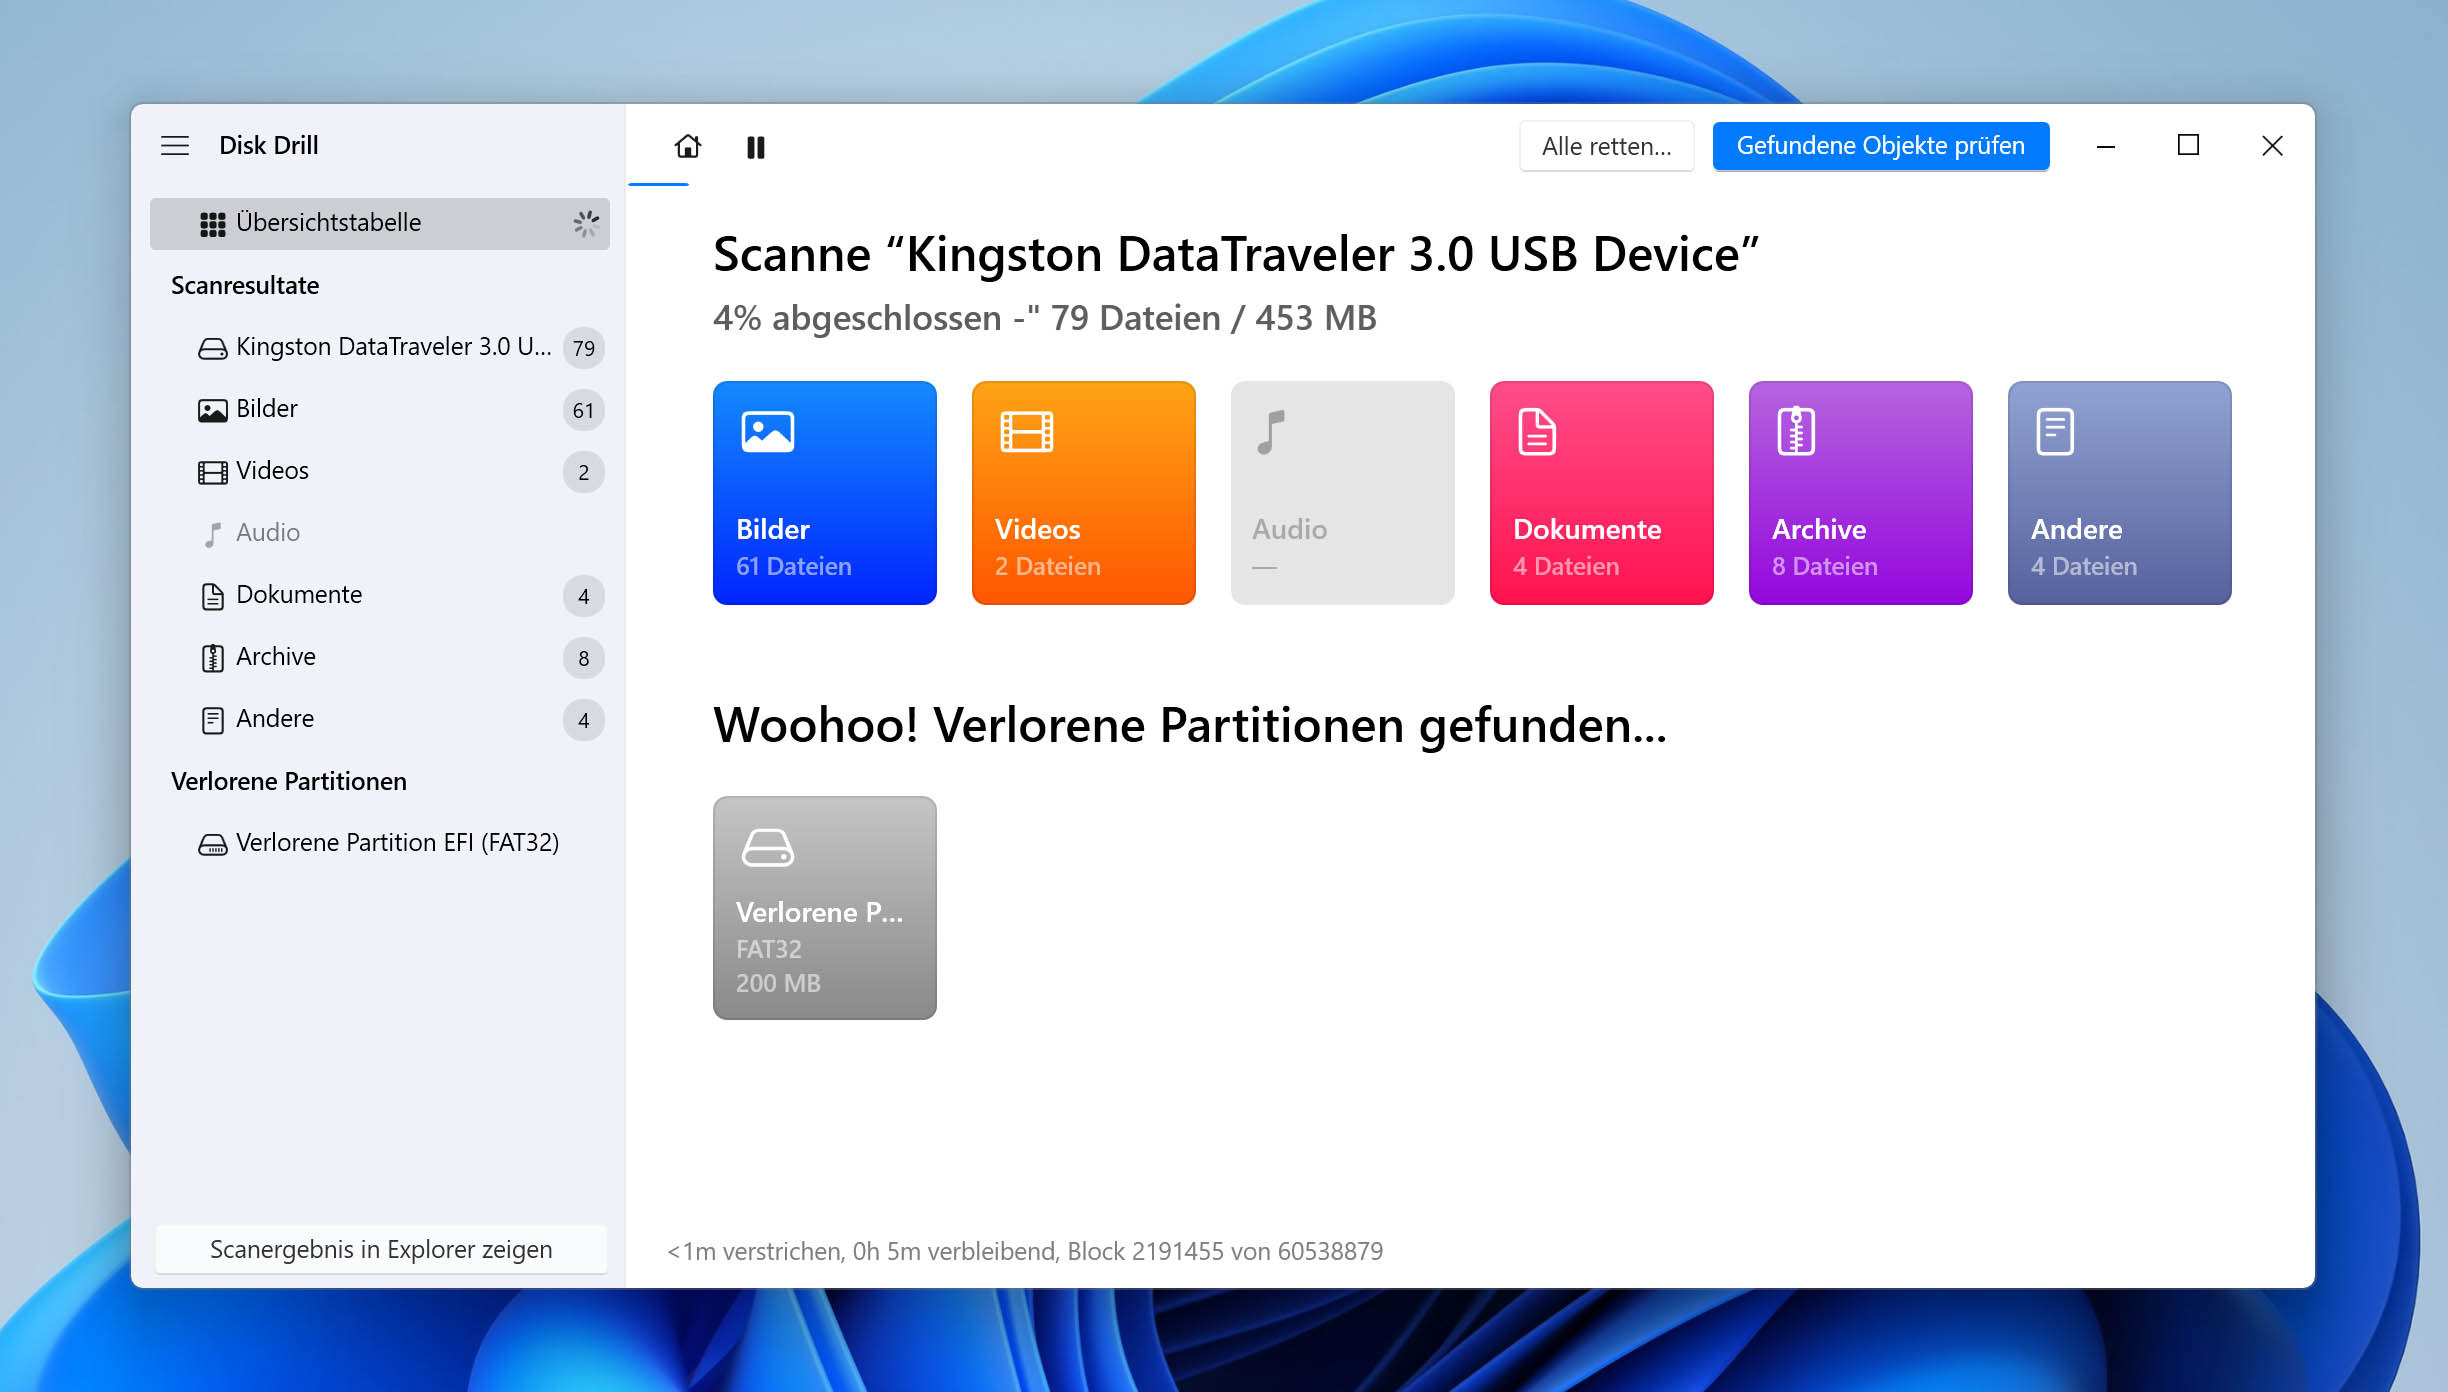The width and height of the screenshot is (2448, 1392).
Task: Click the Übersichtstabelle grid icon
Action: click(x=213, y=224)
